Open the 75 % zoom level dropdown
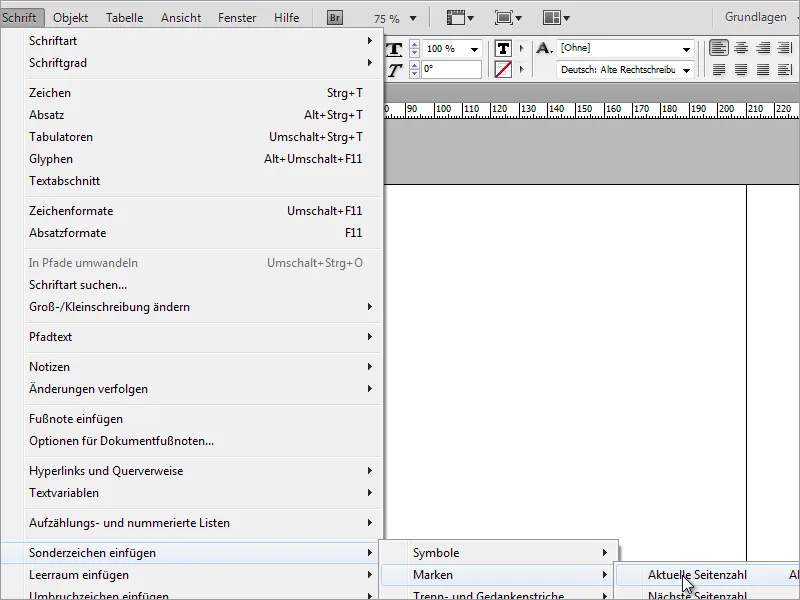This screenshot has width=800, height=600. click(413, 19)
